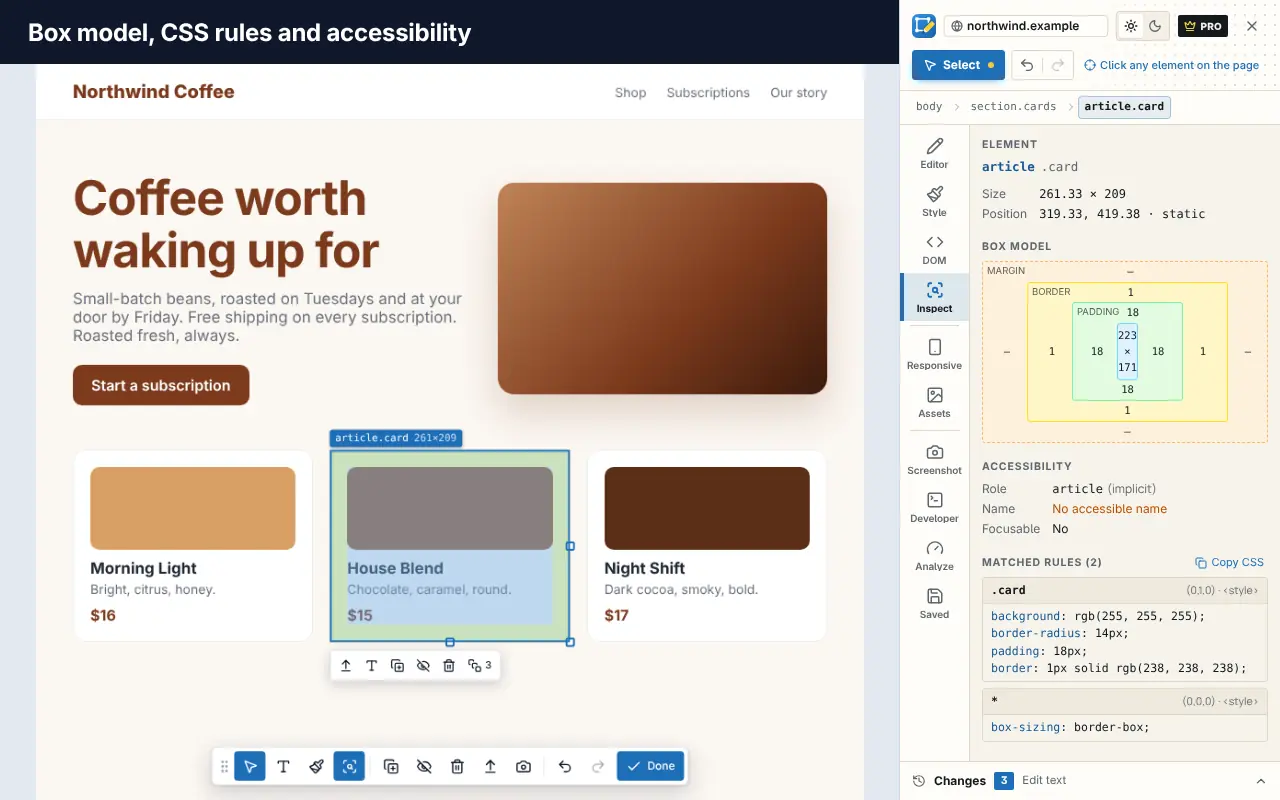The image size is (1280, 800).
Task: Open the Responsive panel
Action: (x=934, y=354)
